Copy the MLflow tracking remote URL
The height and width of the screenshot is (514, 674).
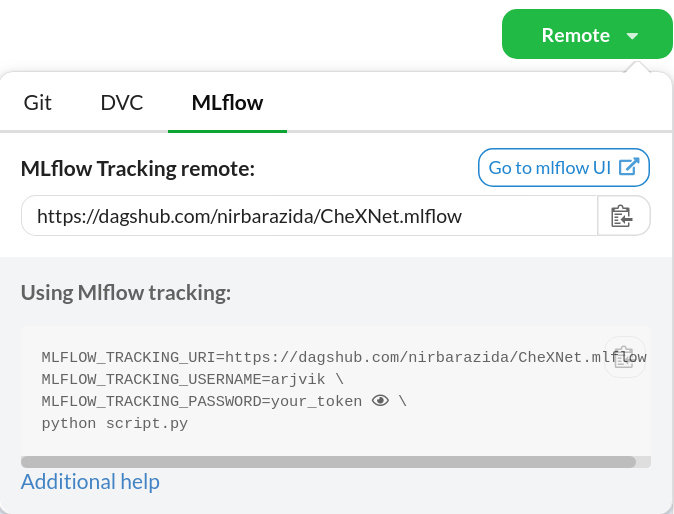tap(623, 216)
